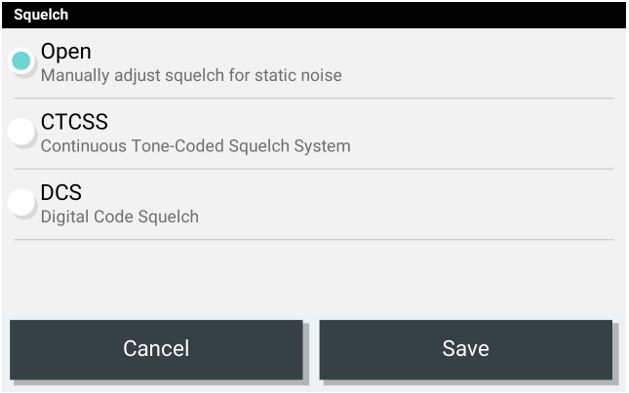The width and height of the screenshot is (629, 393).
Task: Click the Save button
Action: pos(466,349)
